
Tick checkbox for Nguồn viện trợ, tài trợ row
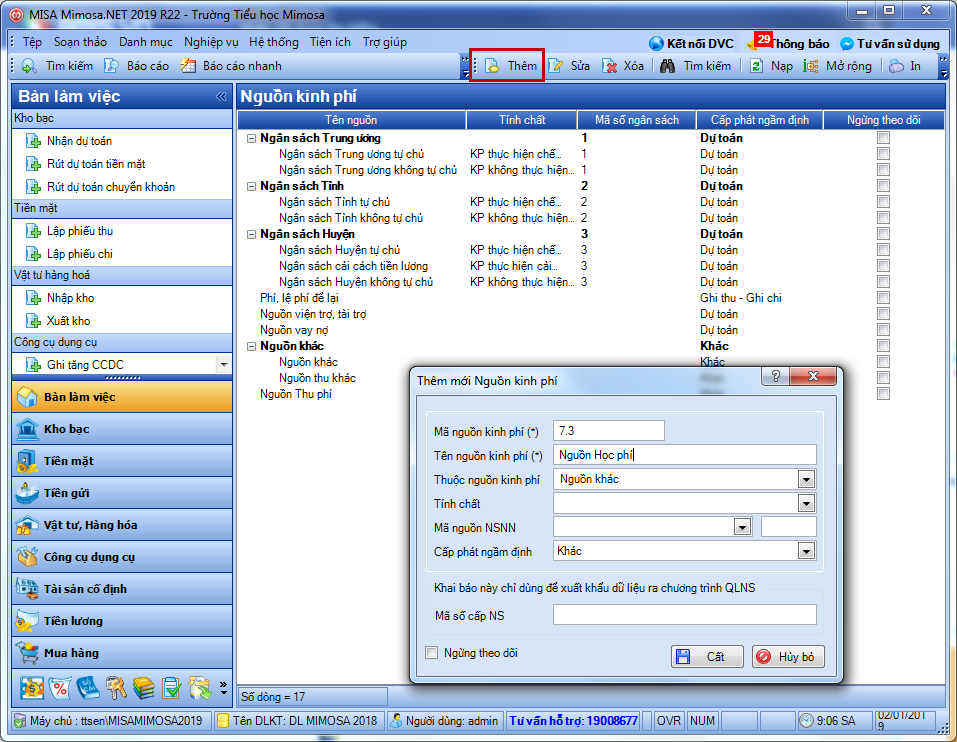pyautogui.click(x=883, y=314)
